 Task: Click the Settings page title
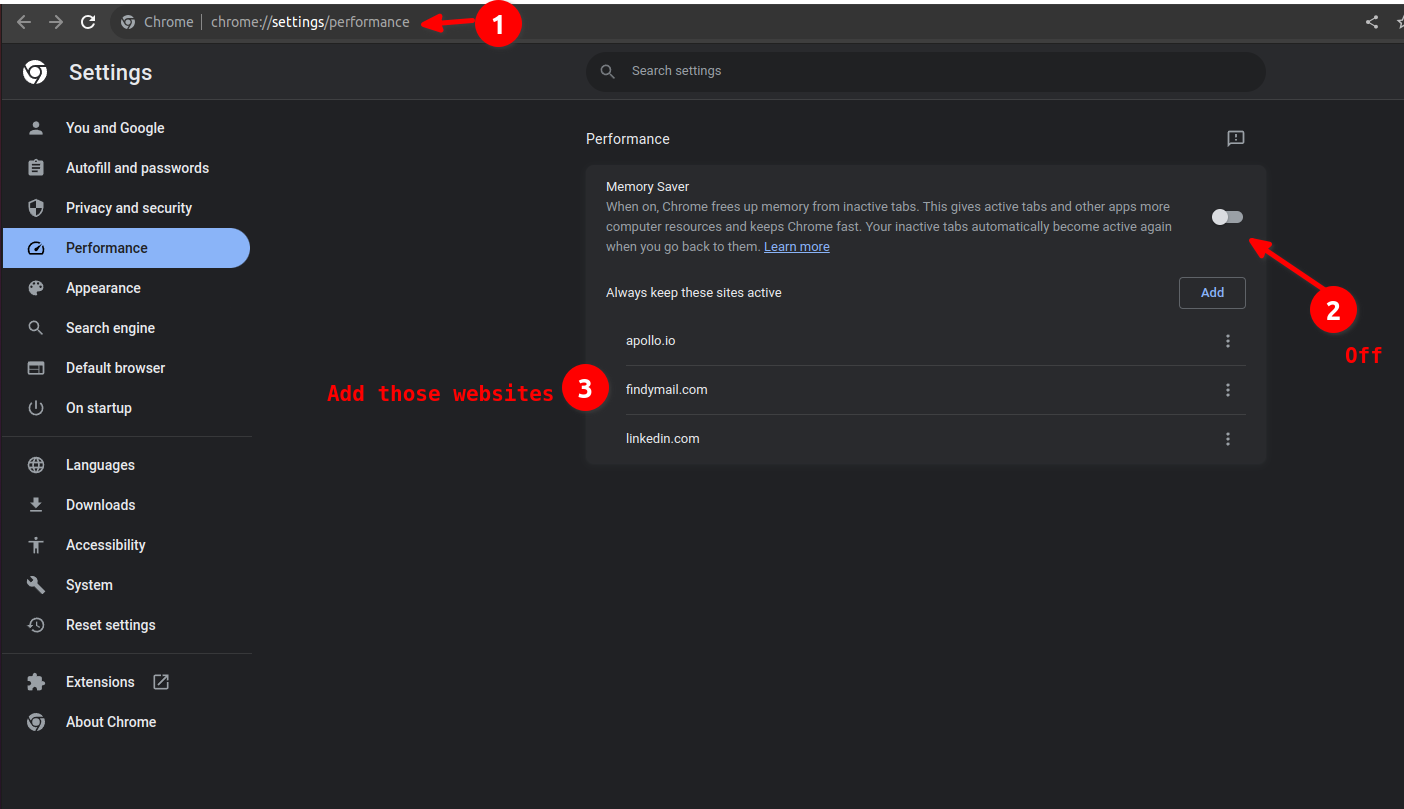click(111, 72)
